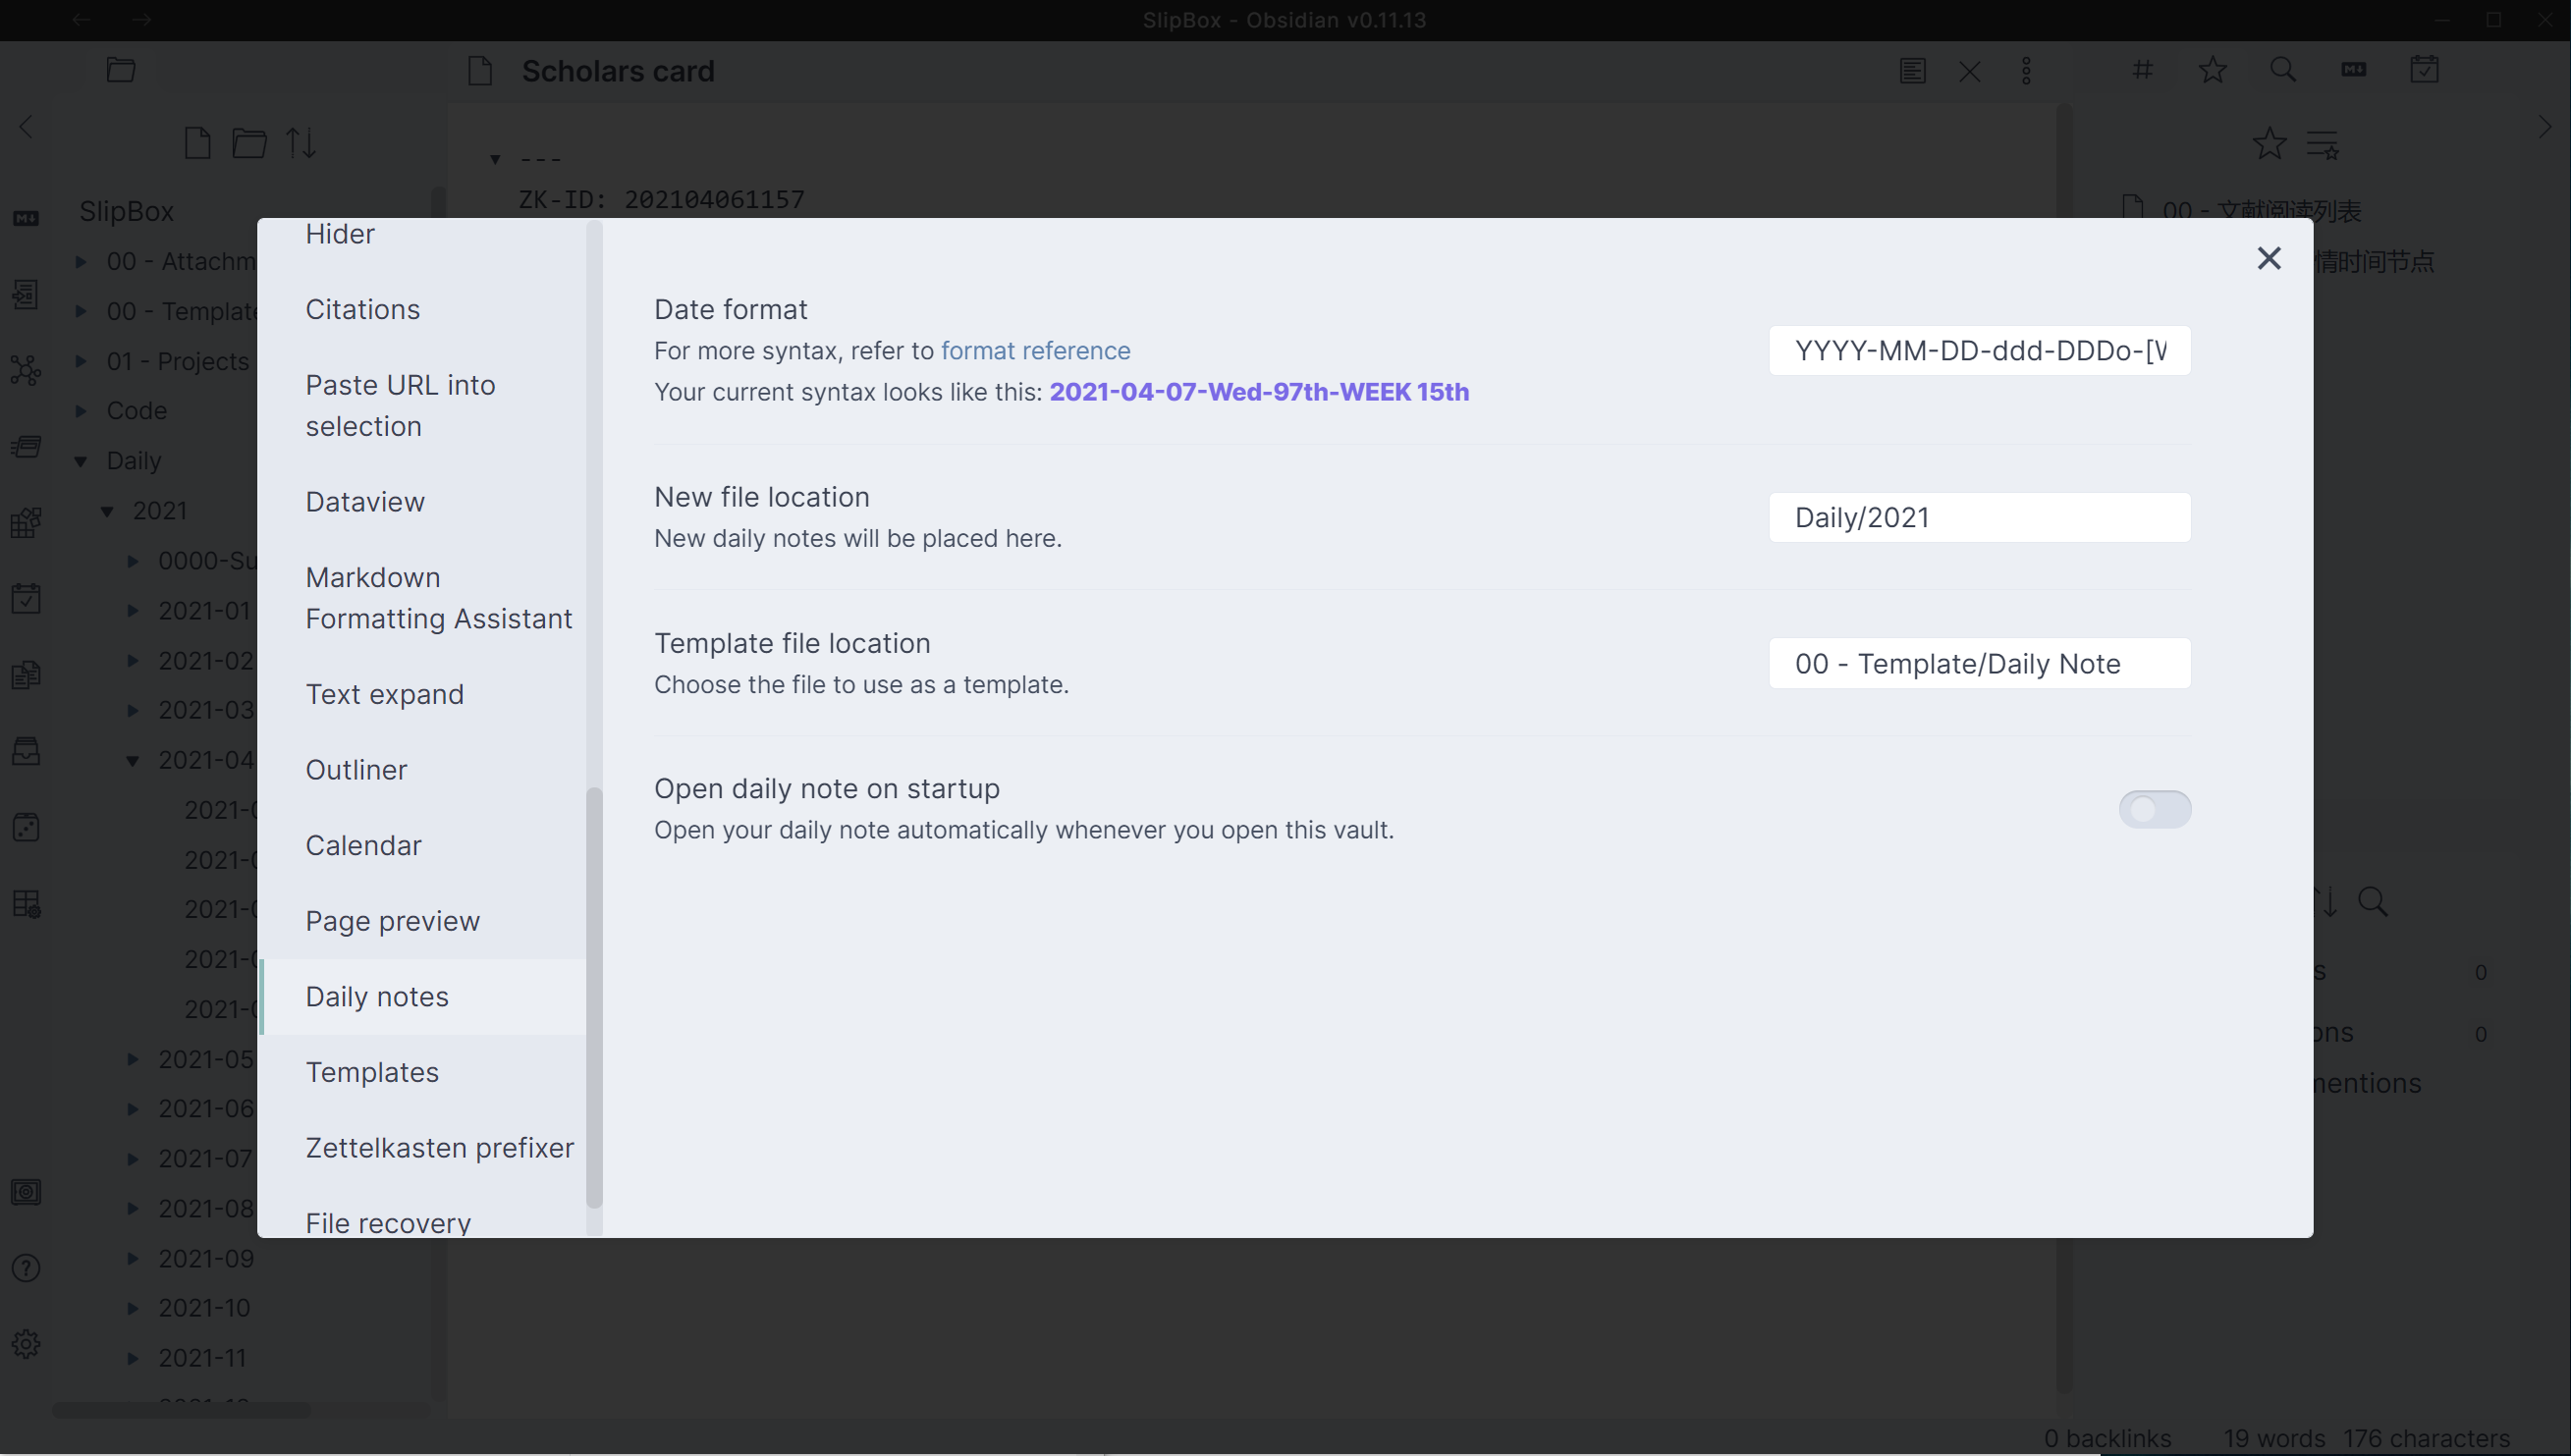This screenshot has width=2571, height=1456.
Task: Open the tags pane with the hashtag icon
Action: (x=2142, y=70)
